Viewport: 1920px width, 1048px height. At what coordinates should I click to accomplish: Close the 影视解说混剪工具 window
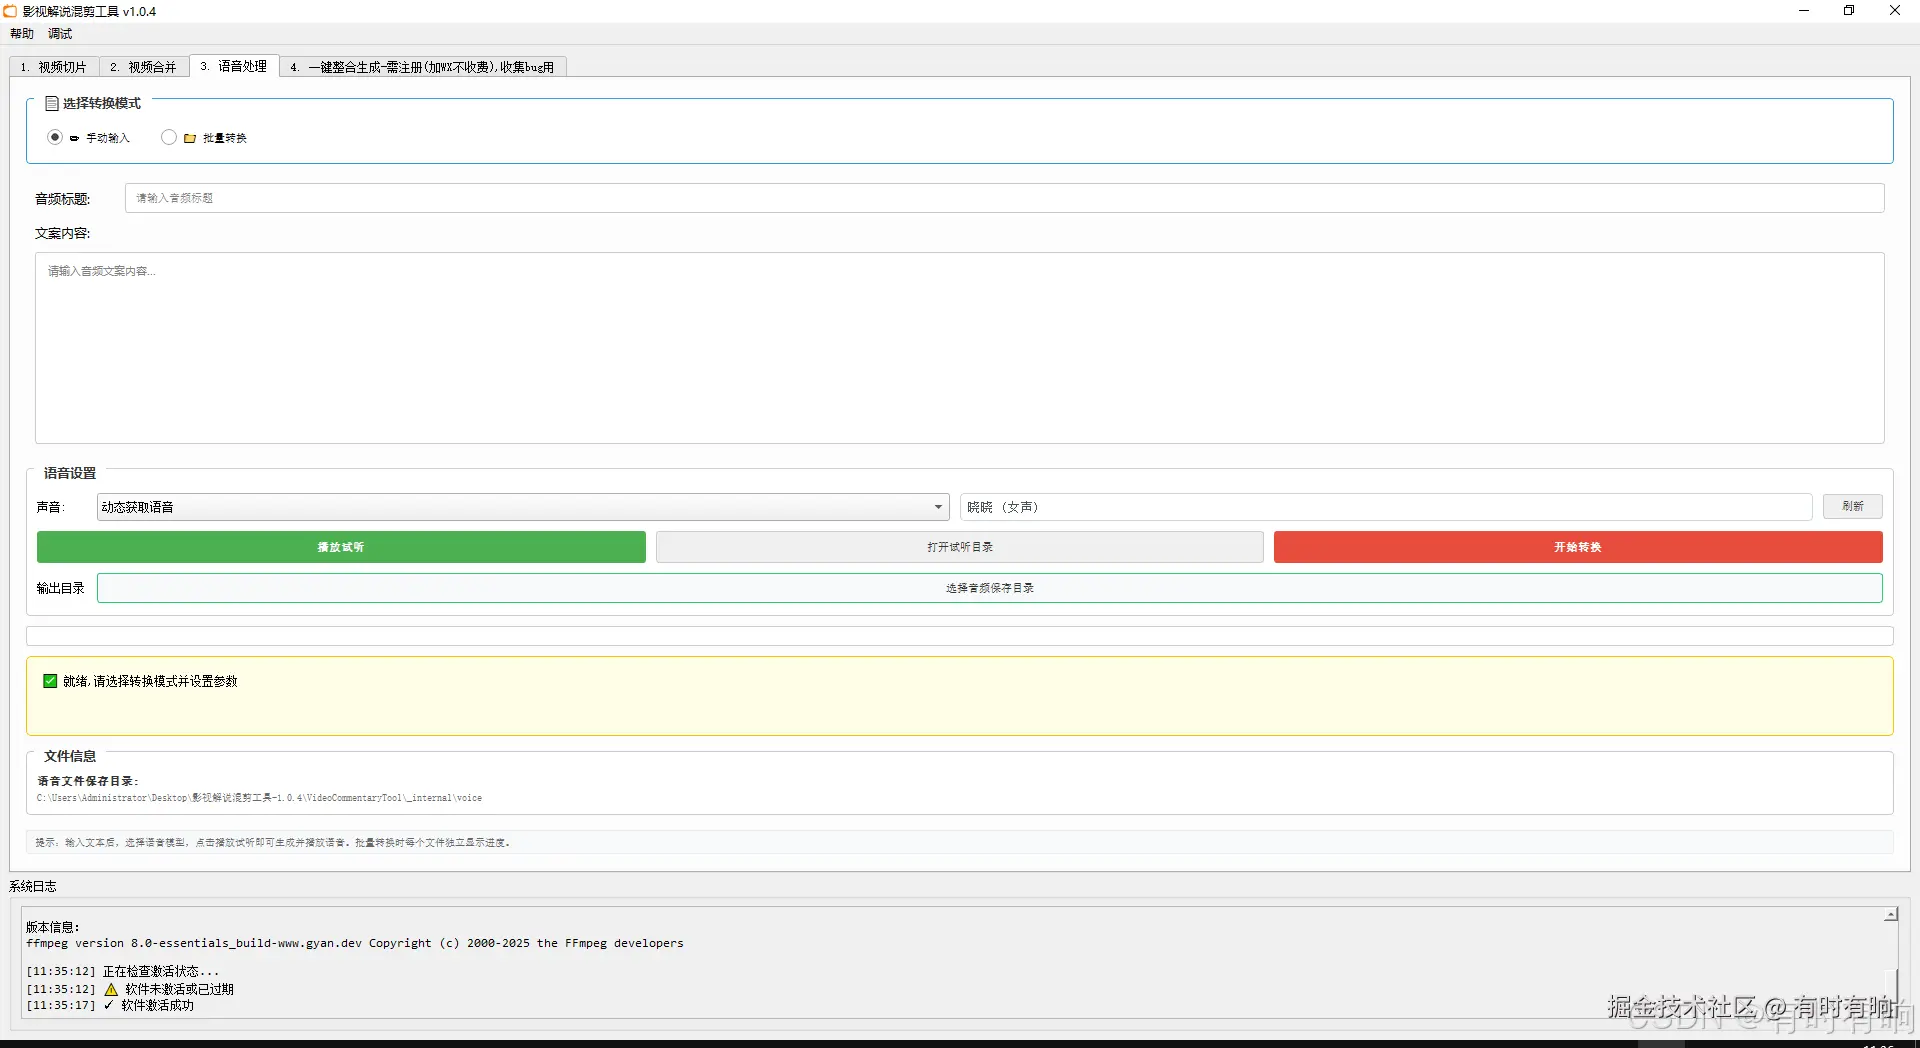pos(1895,11)
